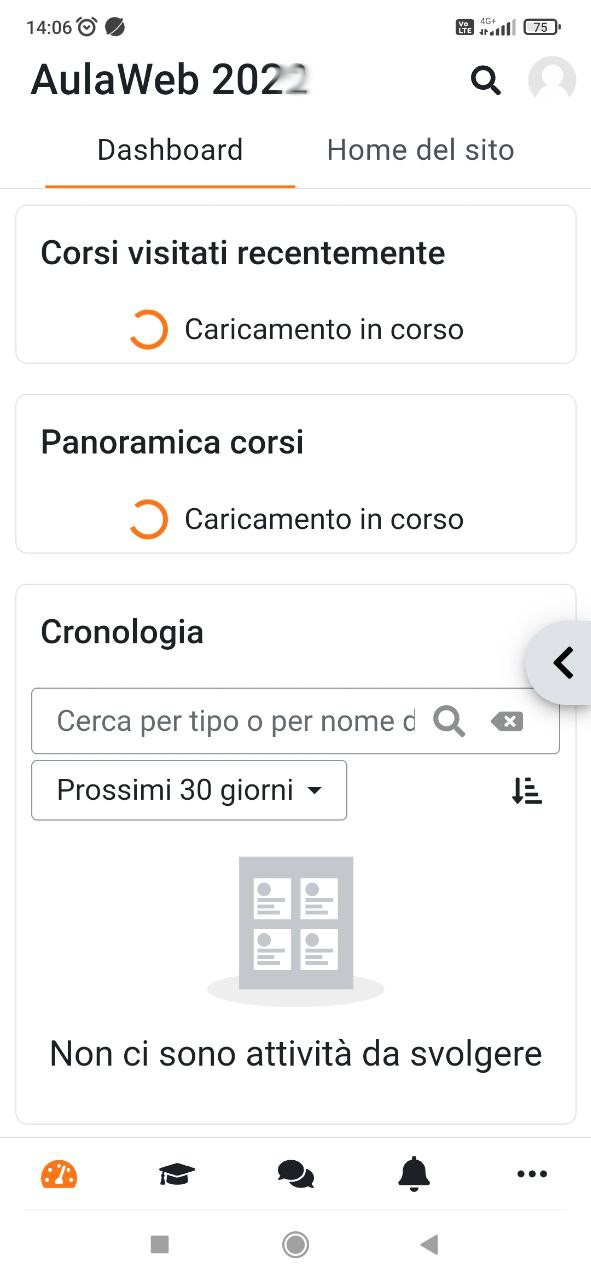591x1280 pixels.
Task: Open notifications via the bell icon
Action: (x=413, y=1174)
